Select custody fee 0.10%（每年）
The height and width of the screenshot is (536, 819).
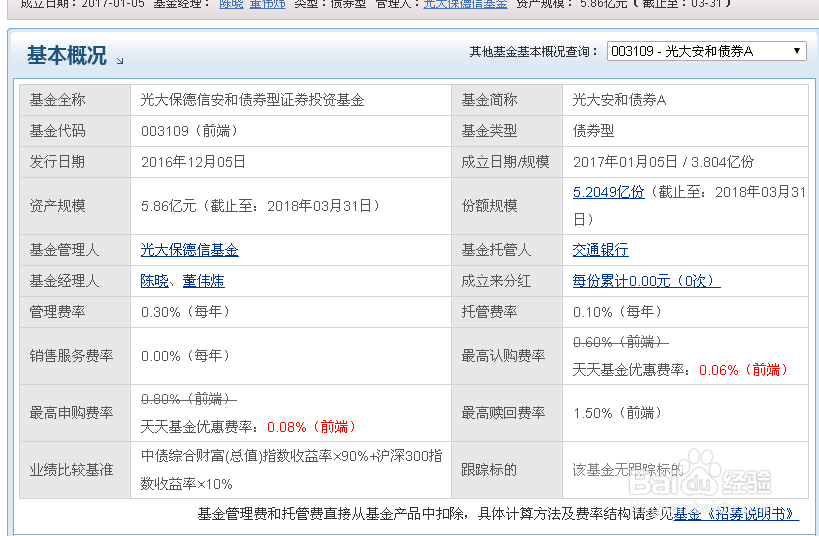[x=619, y=312]
